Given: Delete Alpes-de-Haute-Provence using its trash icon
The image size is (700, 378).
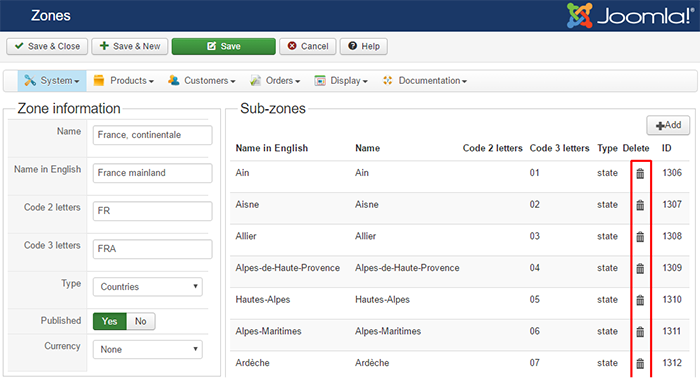Looking at the screenshot, I should coord(640,268).
